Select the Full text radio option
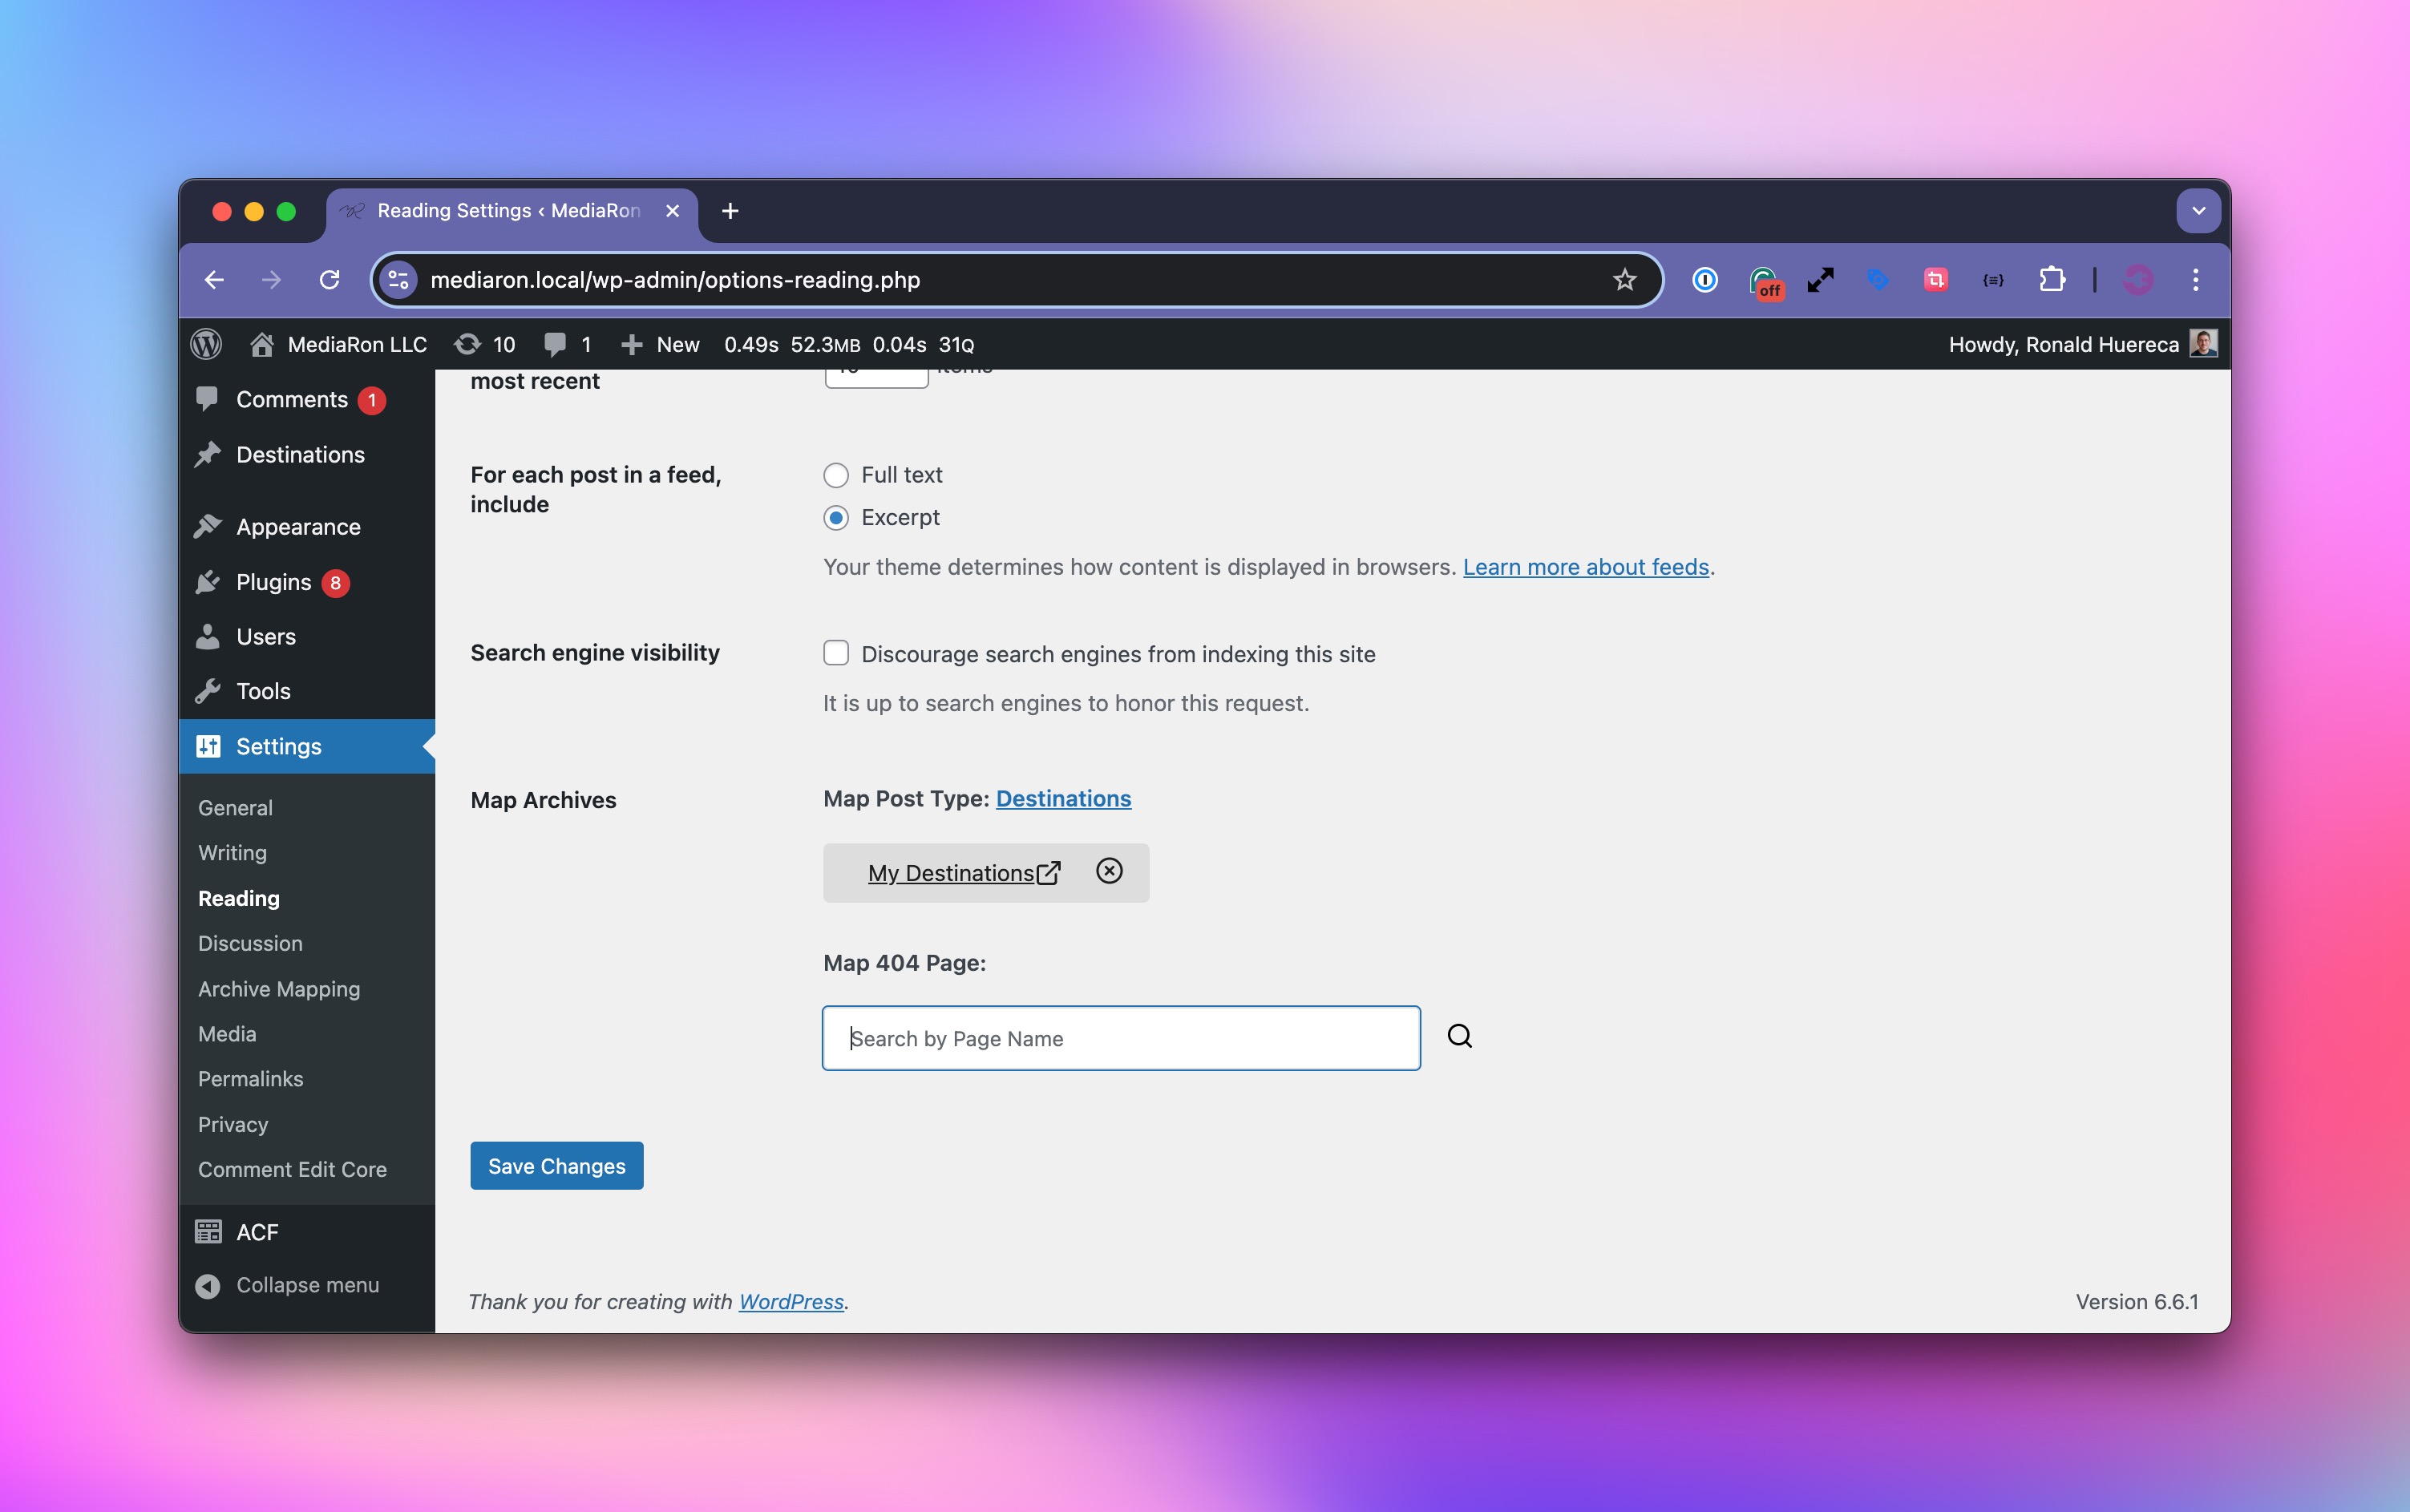Viewport: 2410px width, 1512px height. click(x=836, y=475)
